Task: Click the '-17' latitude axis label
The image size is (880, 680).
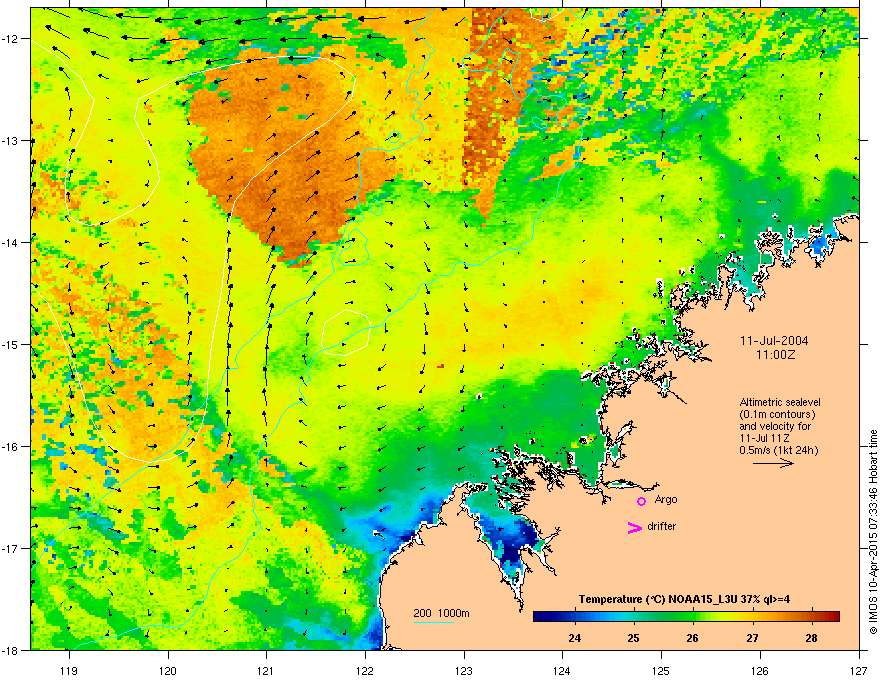Action: 10,548
